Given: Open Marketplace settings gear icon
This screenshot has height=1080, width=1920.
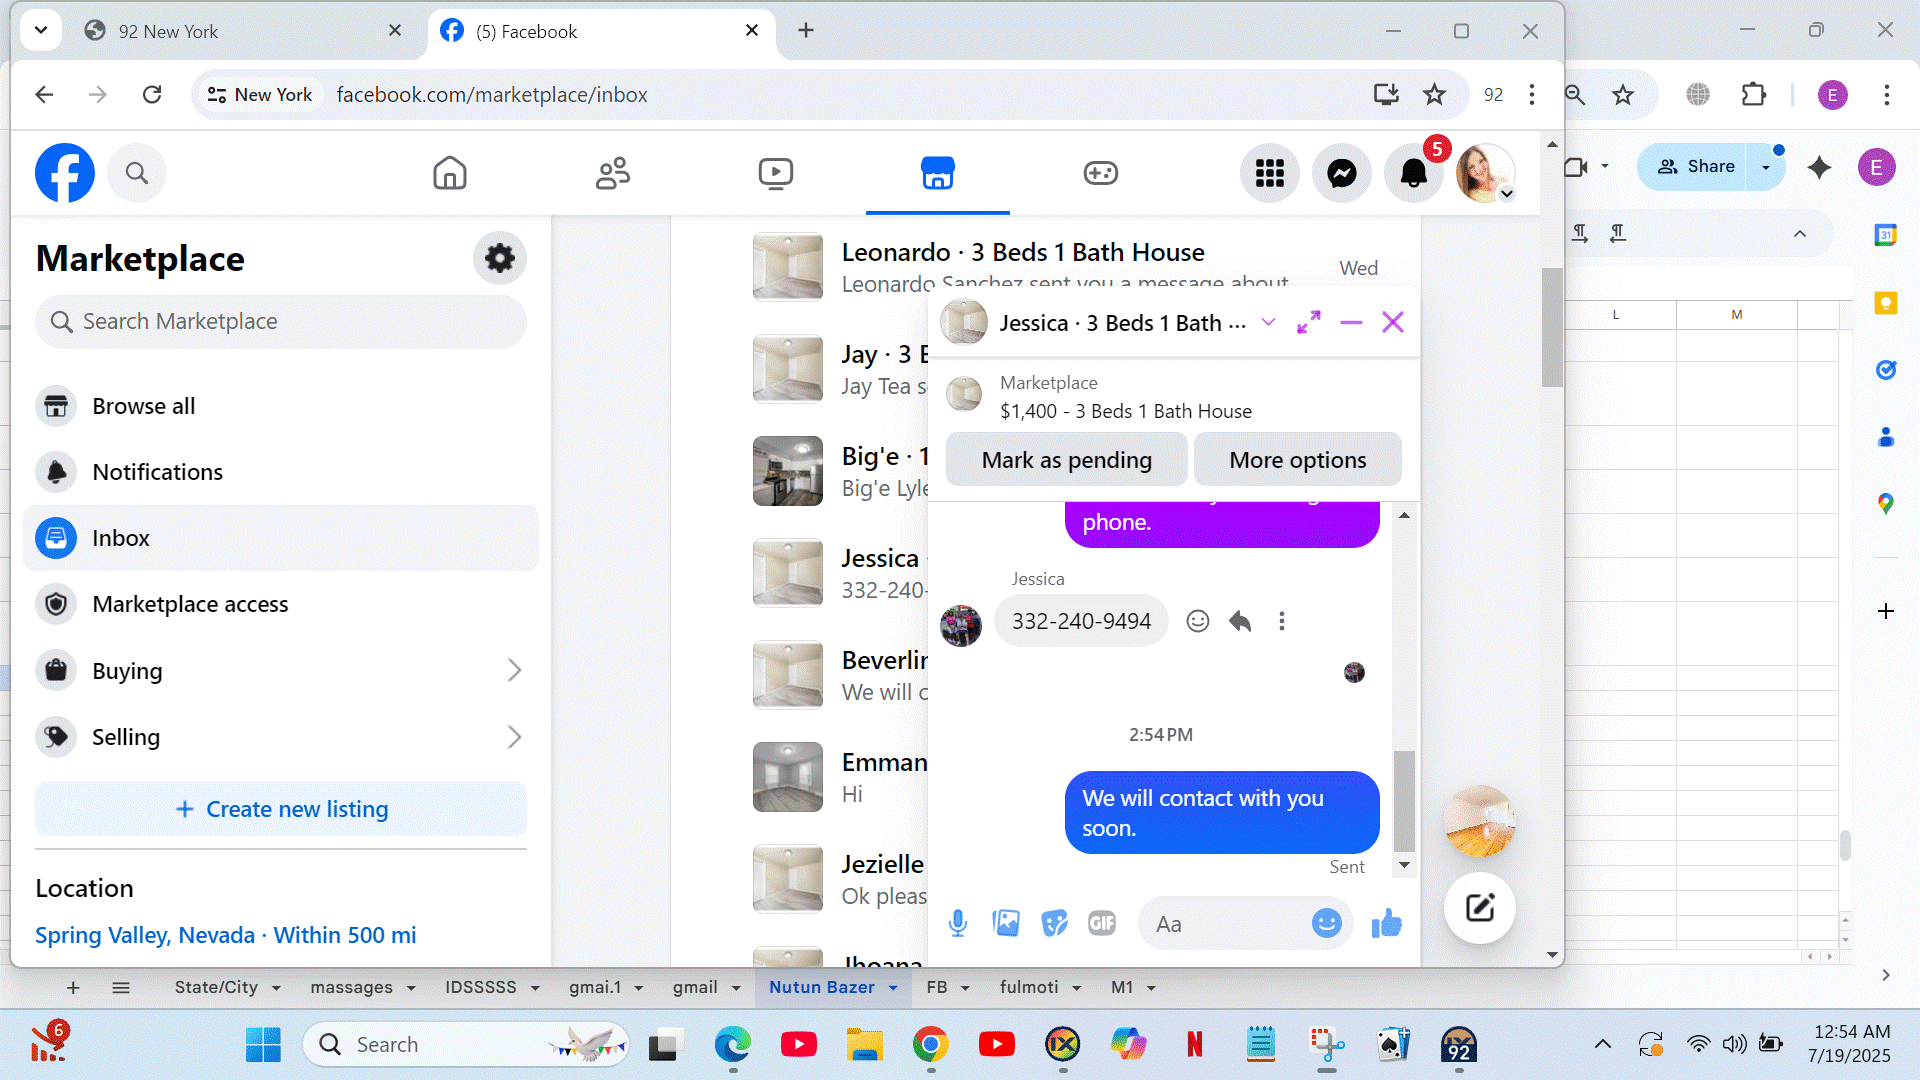Looking at the screenshot, I should 499,258.
